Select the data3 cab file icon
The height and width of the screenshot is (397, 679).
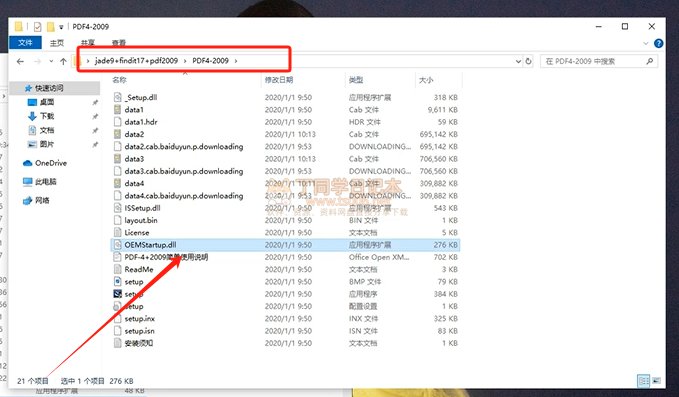(x=117, y=159)
